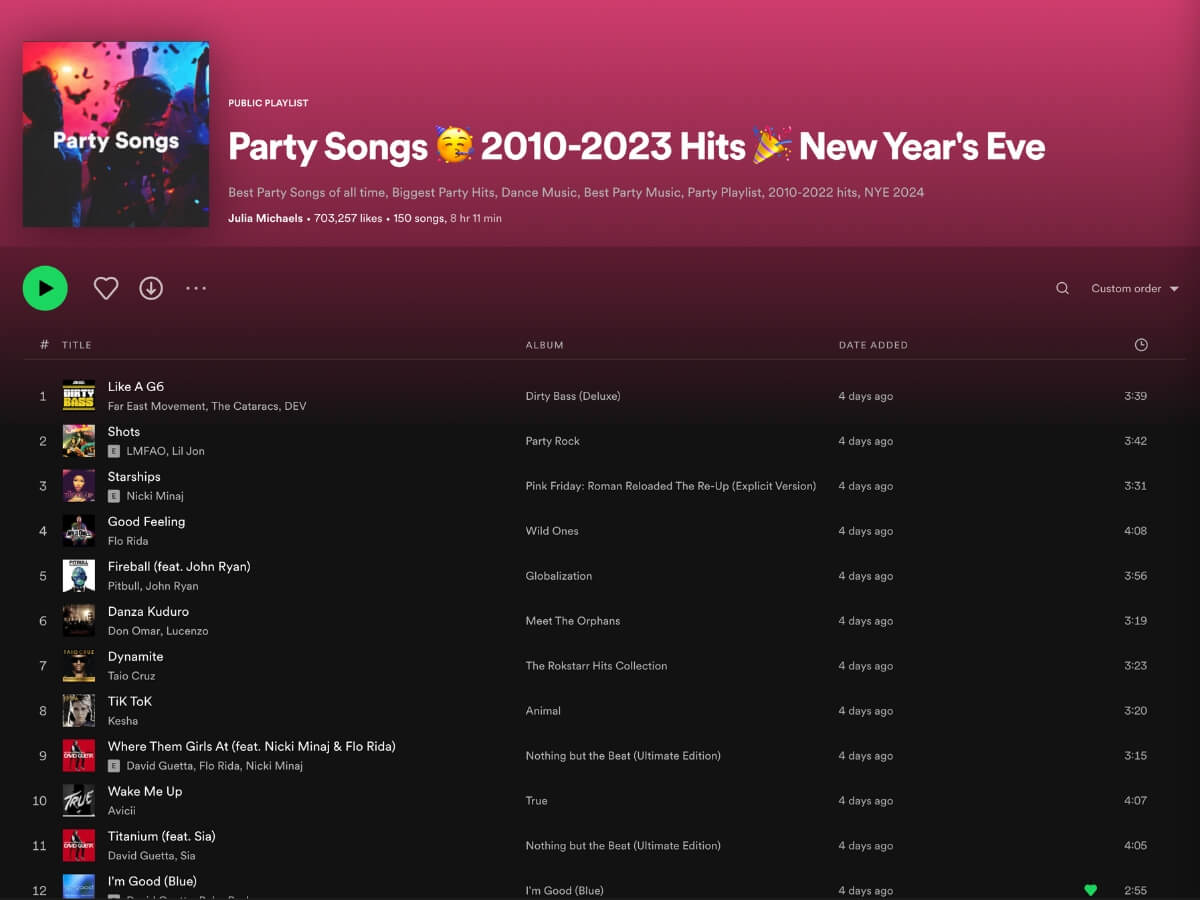1200x900 pixels.
Task: Open the Nicki Minaj artist link under Starships
Action: click(155, 496)
